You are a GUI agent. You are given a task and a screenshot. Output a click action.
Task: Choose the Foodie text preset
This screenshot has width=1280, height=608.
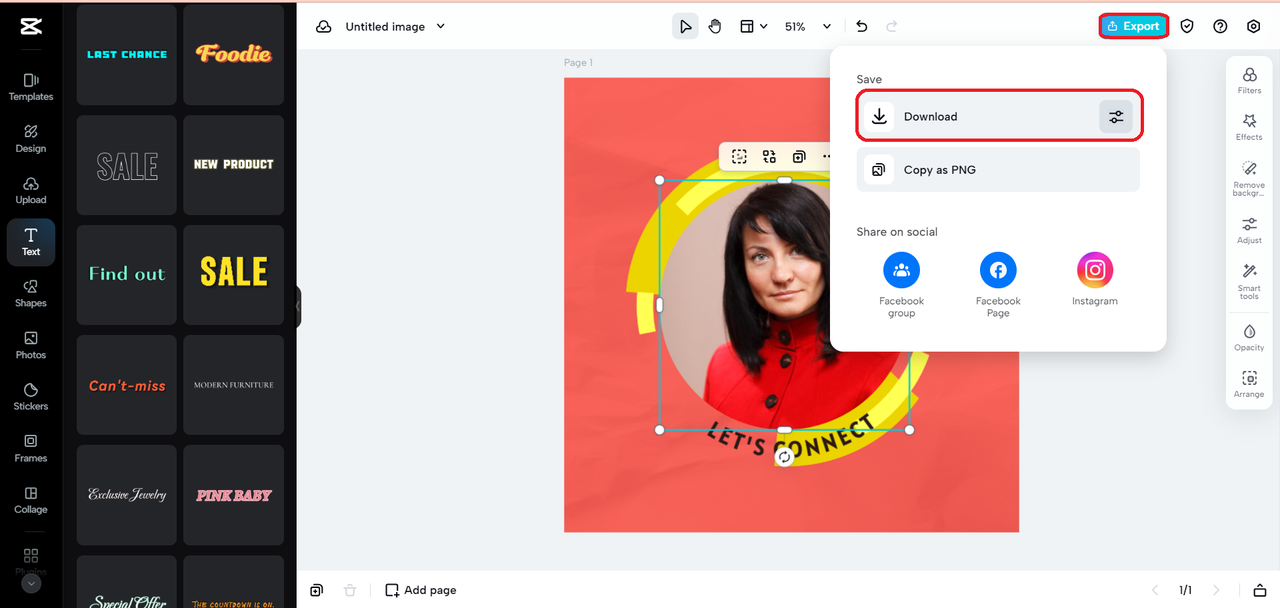click(x=234, y=55)
